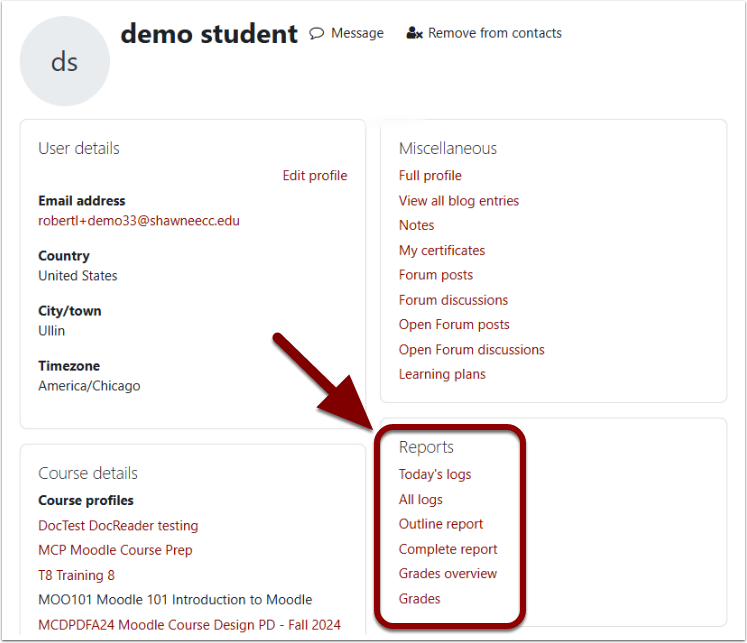This screenshot has height=643, width=747.
Task: Open DocTest DocReader testing course profile
Action: click(x=118, y=526)
